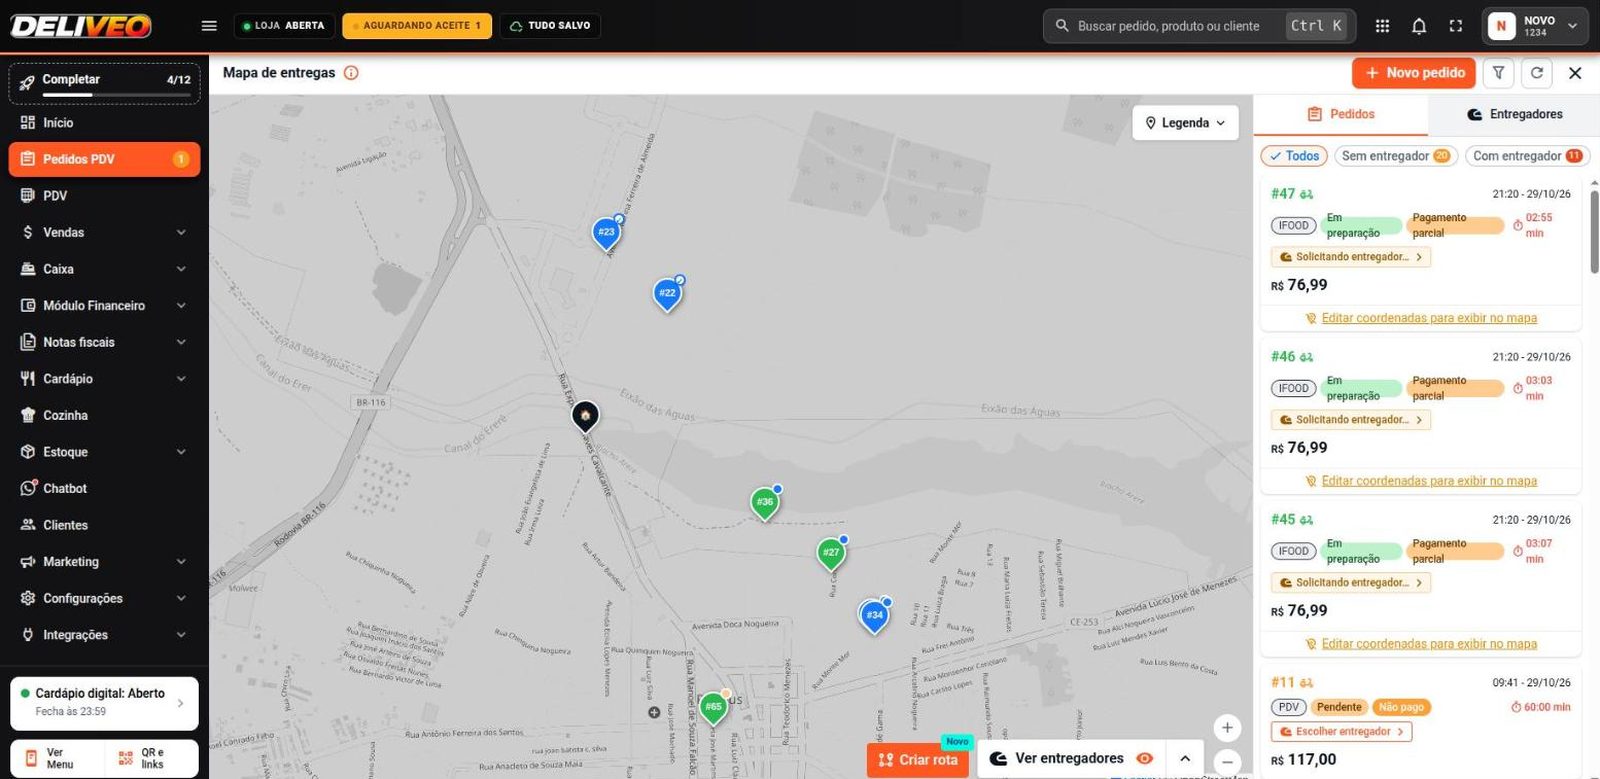Refresh the delivery map
The width and height of the screenshot is (1600, 779).
1537,73
